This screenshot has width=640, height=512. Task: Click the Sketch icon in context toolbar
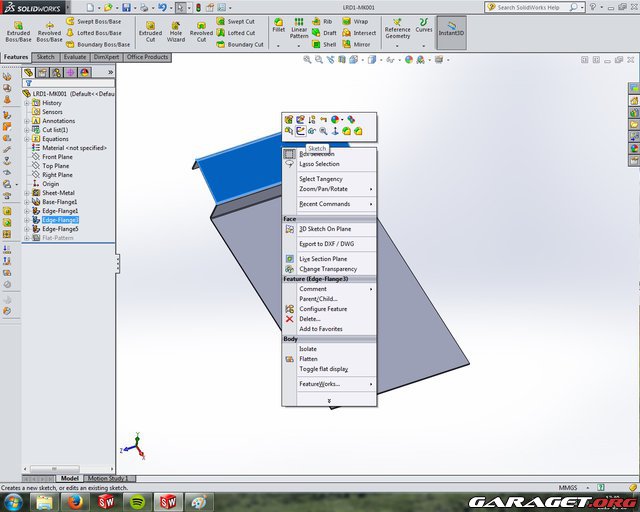tap(299, 131)
